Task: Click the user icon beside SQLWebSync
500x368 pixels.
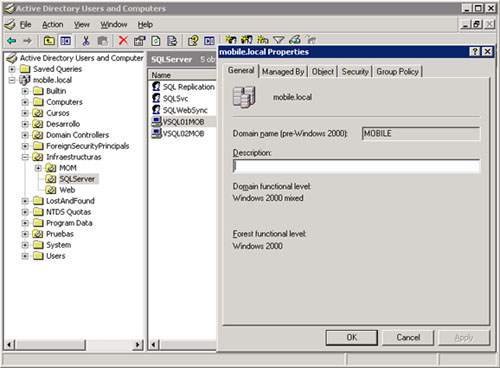Action: 156,110
